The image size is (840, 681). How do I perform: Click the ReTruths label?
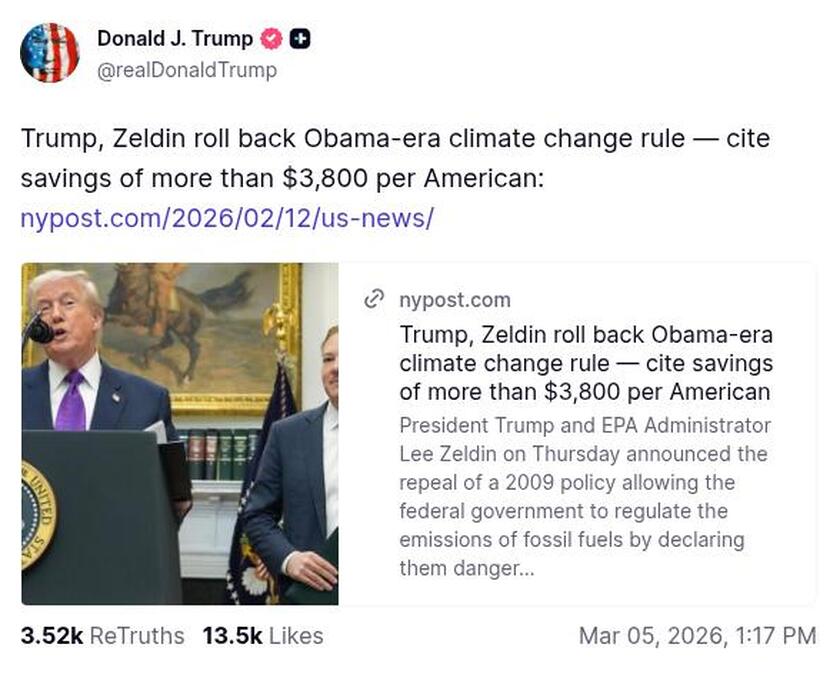coord(140,636)
